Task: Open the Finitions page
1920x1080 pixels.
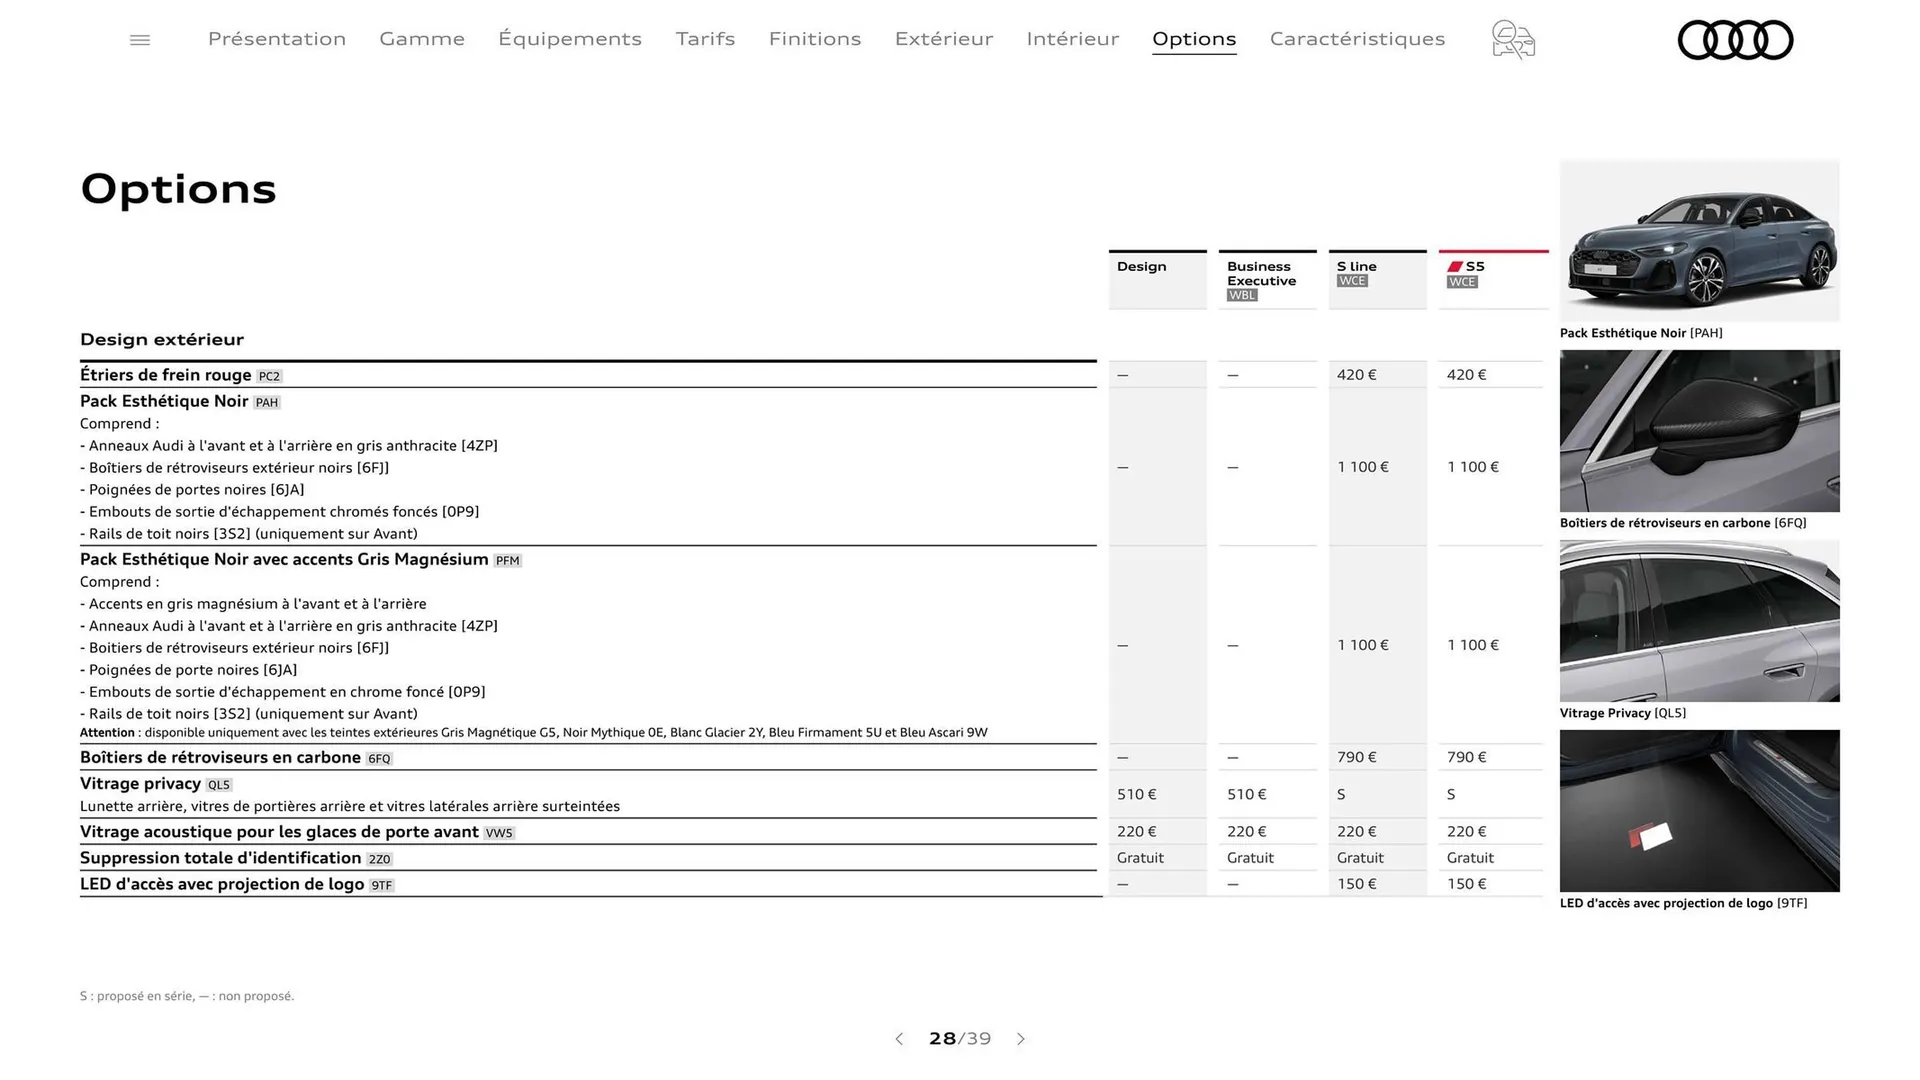Action: click(815, 39)
